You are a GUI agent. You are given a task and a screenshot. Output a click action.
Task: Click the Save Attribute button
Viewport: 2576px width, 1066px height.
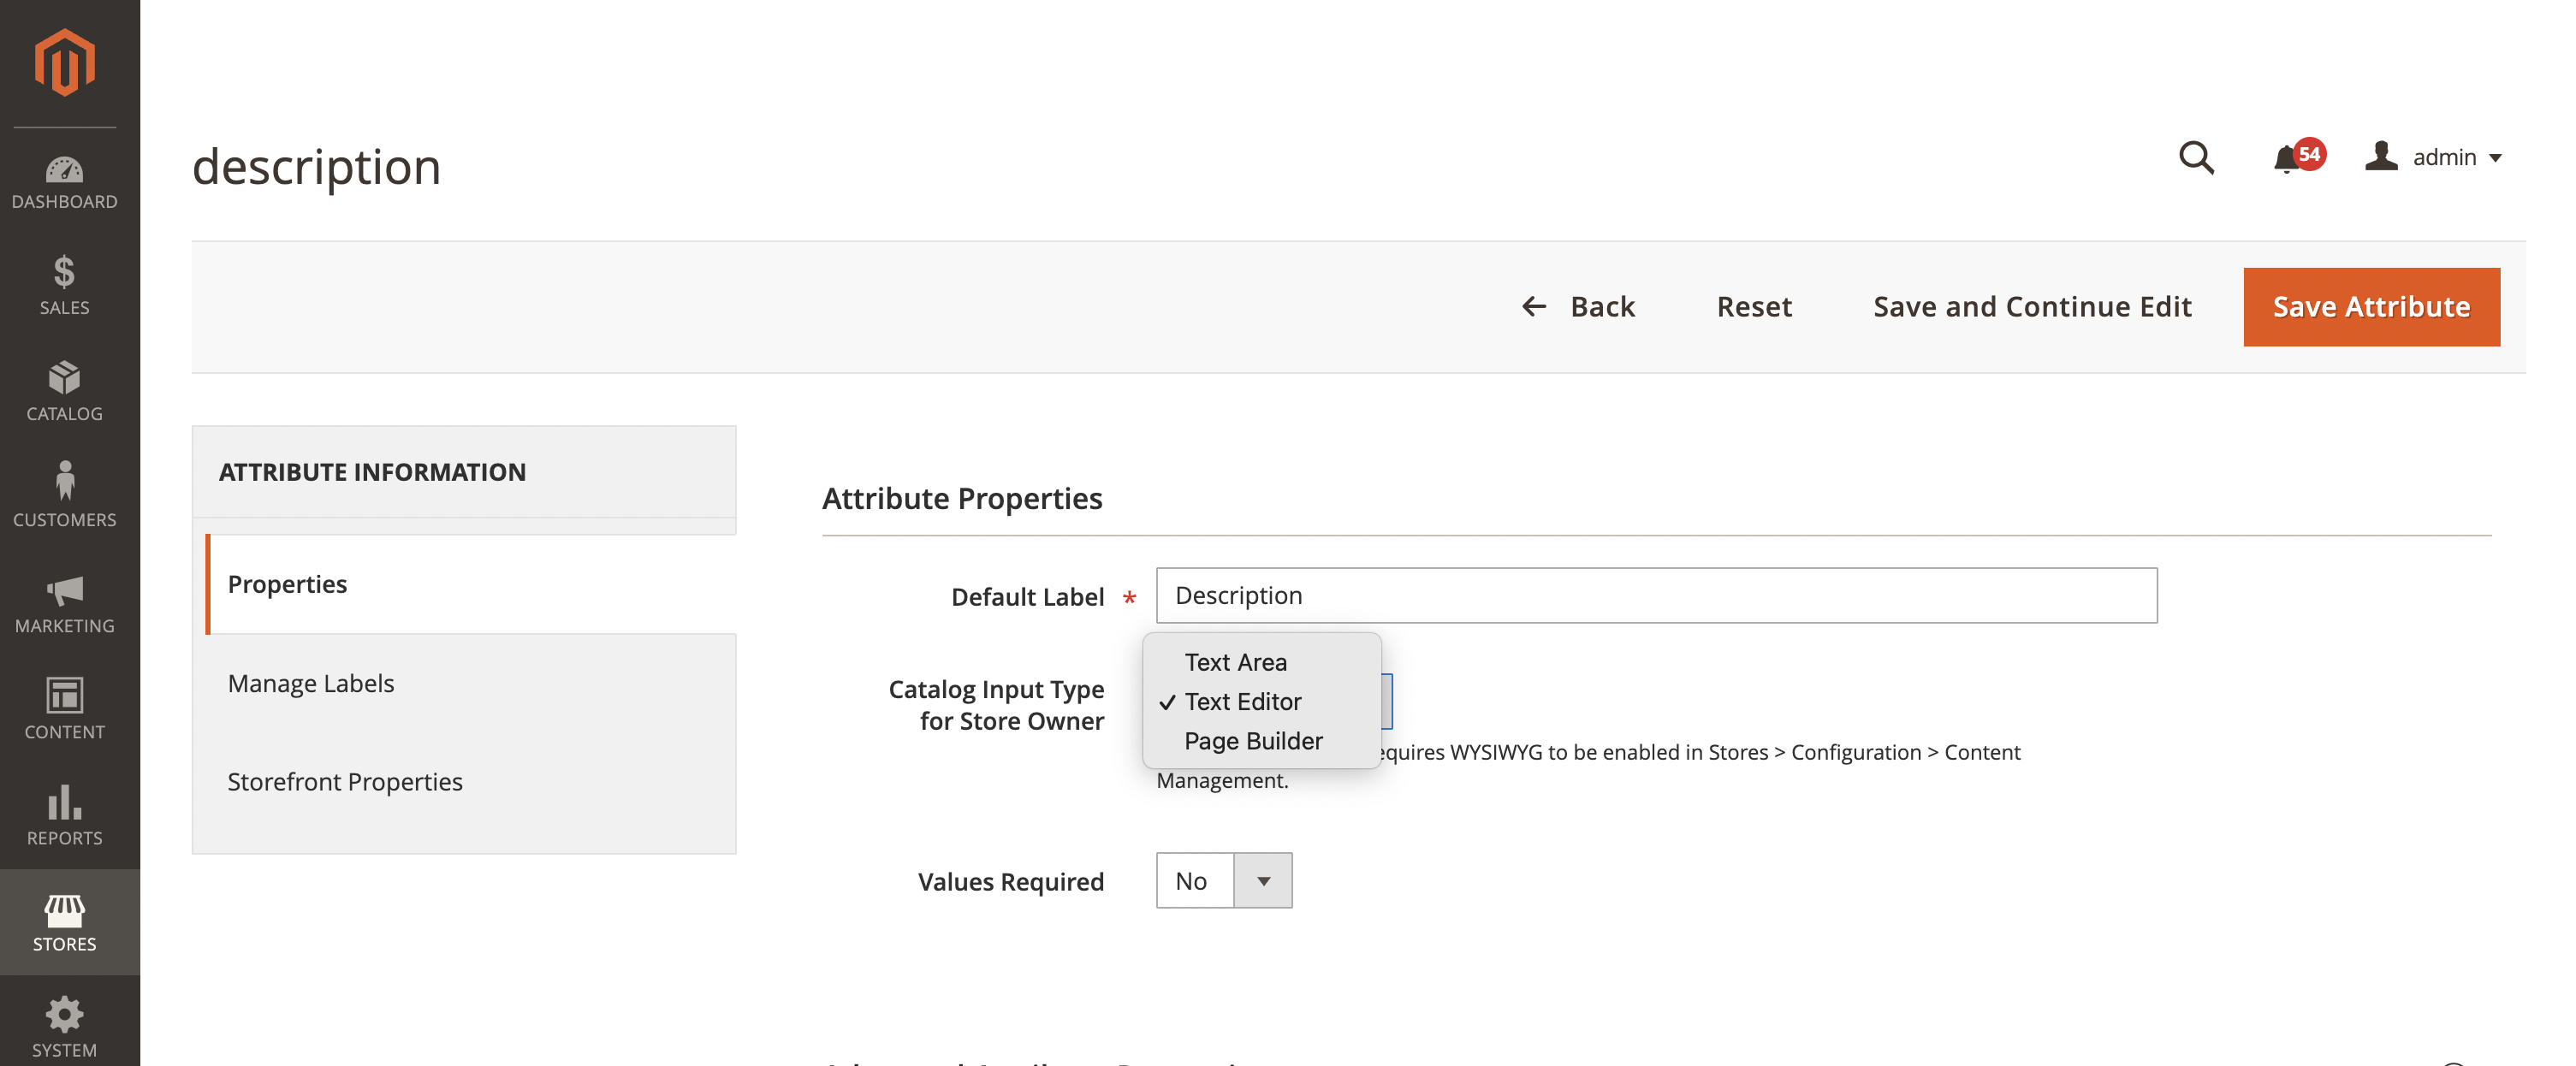click(2371, 306)
